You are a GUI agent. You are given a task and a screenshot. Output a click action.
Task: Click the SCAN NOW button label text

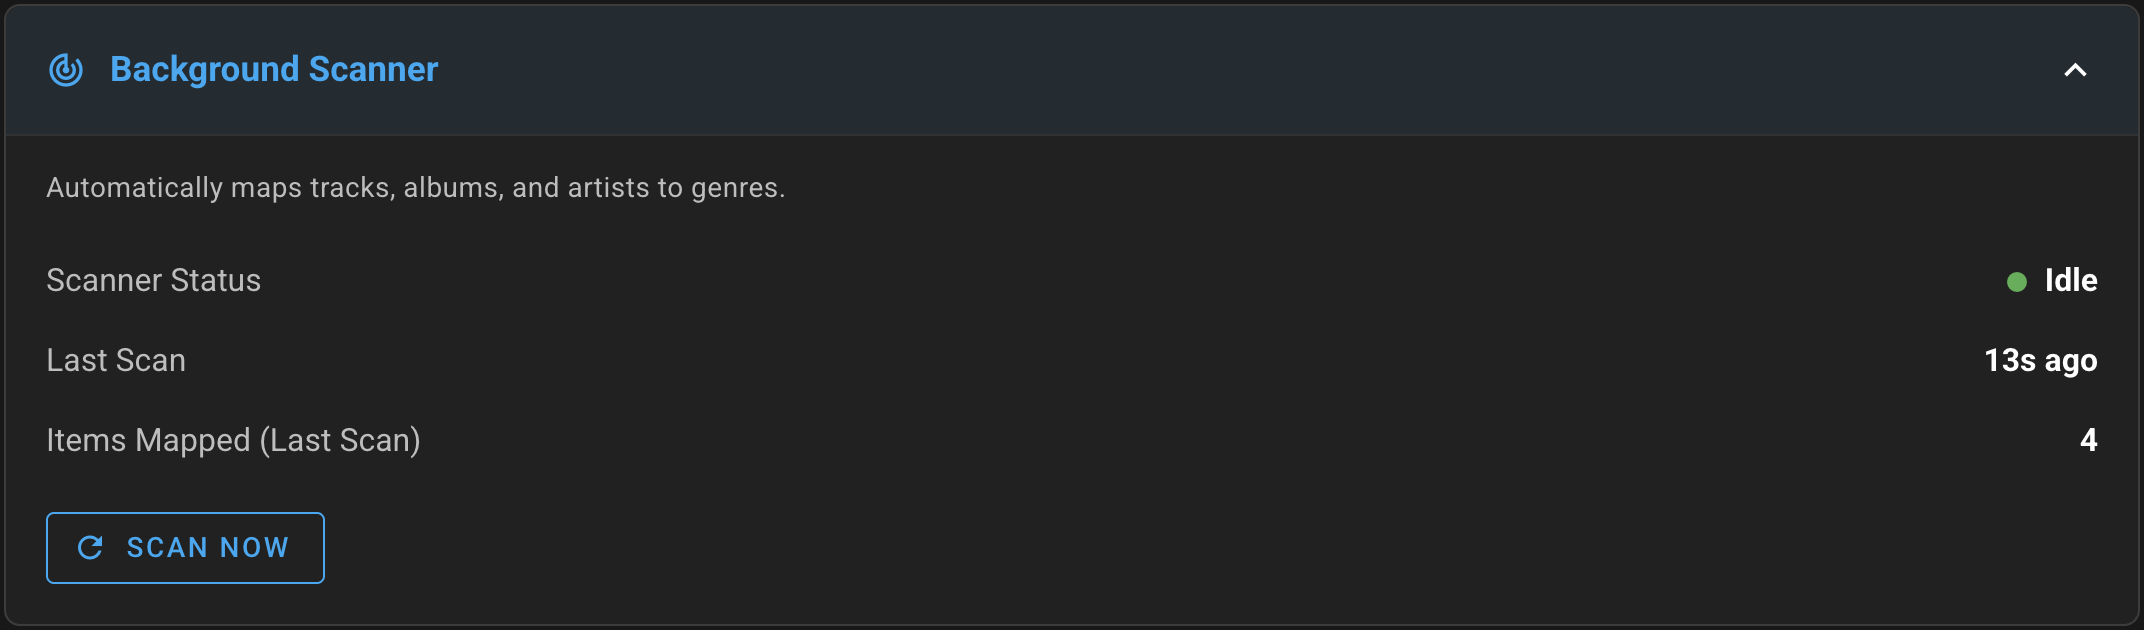pos(208,548)
